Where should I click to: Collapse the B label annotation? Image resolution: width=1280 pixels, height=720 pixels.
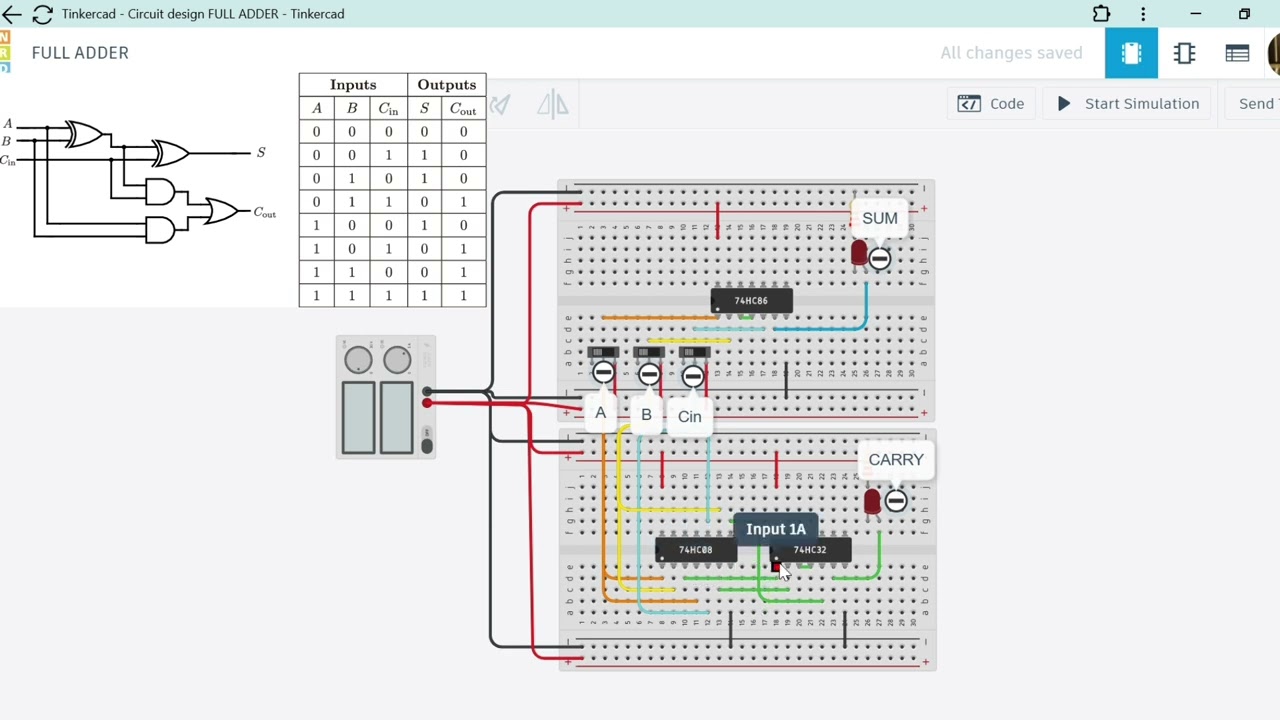coord(649,375)
